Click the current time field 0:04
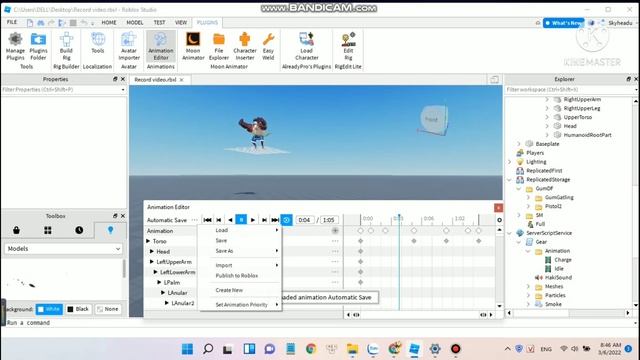640x360 pixels. point(304,220)
